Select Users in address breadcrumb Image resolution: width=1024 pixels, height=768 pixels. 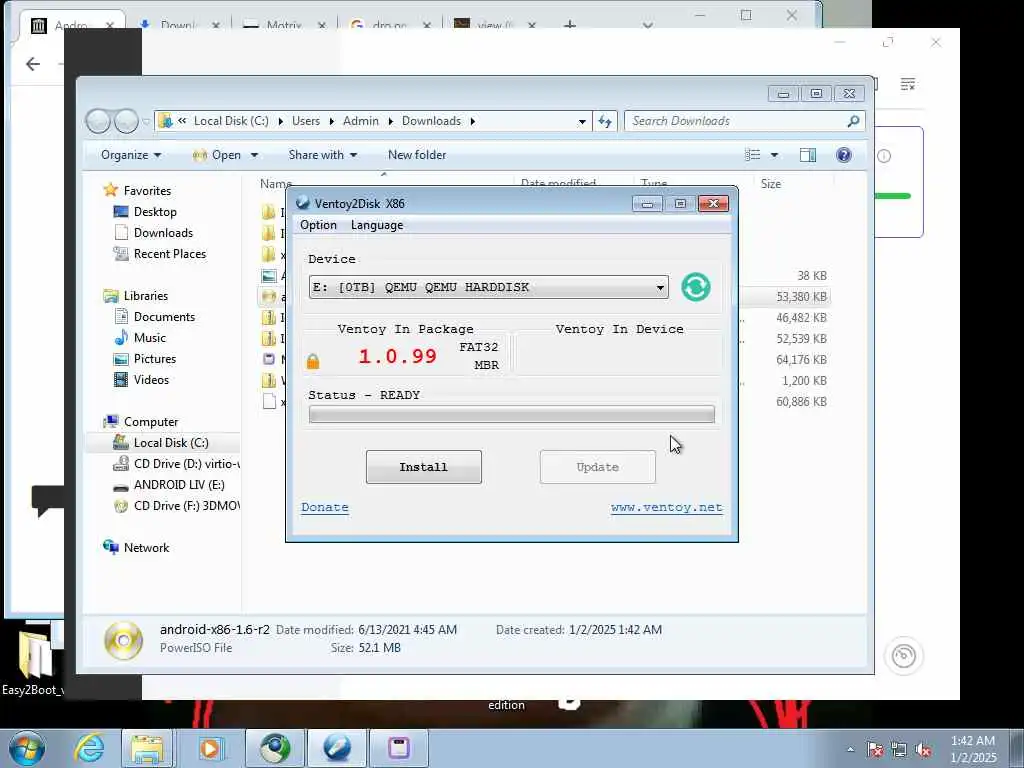(306, 121)
